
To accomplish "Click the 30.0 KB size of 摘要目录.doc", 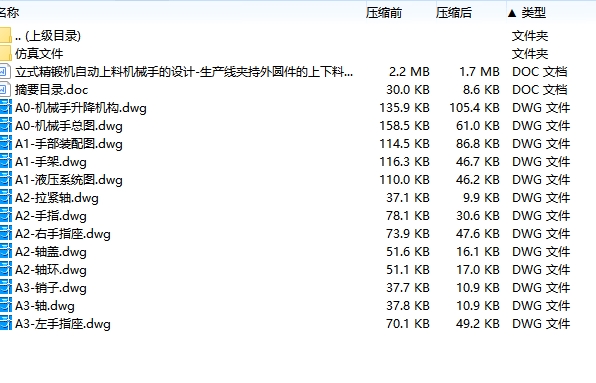I will pyautogui.click(x=408, y=90).
